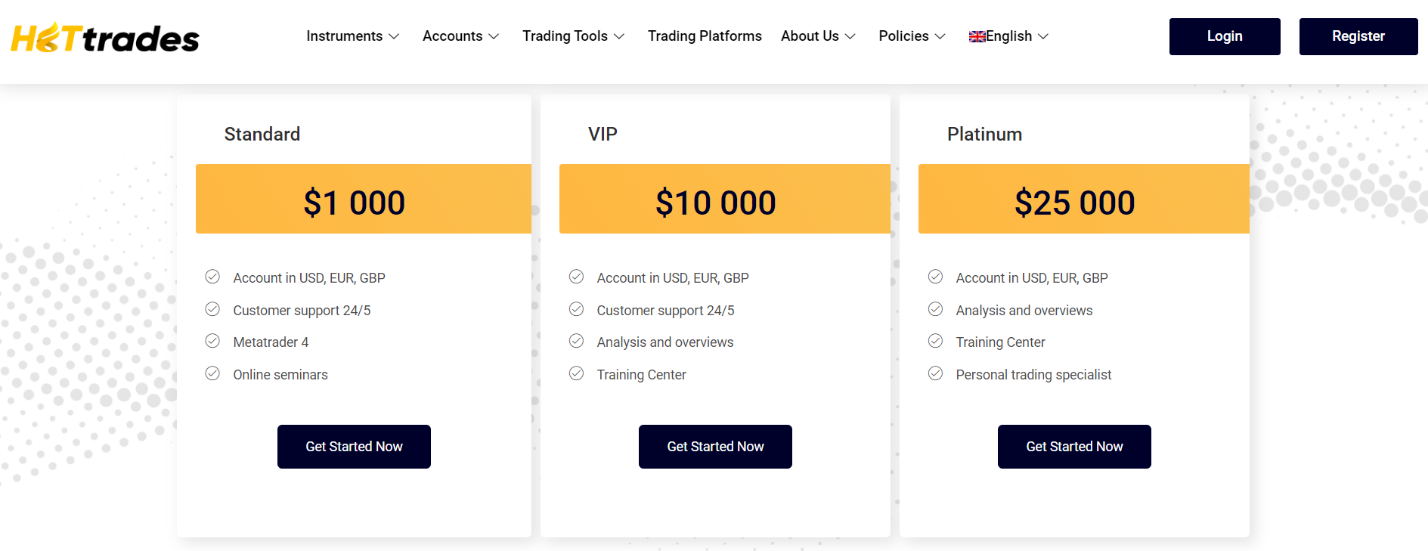Viewport: 1428px width, 551px height.
Task: Expand the Trading Tools dropdown
Action: [573, 36]
